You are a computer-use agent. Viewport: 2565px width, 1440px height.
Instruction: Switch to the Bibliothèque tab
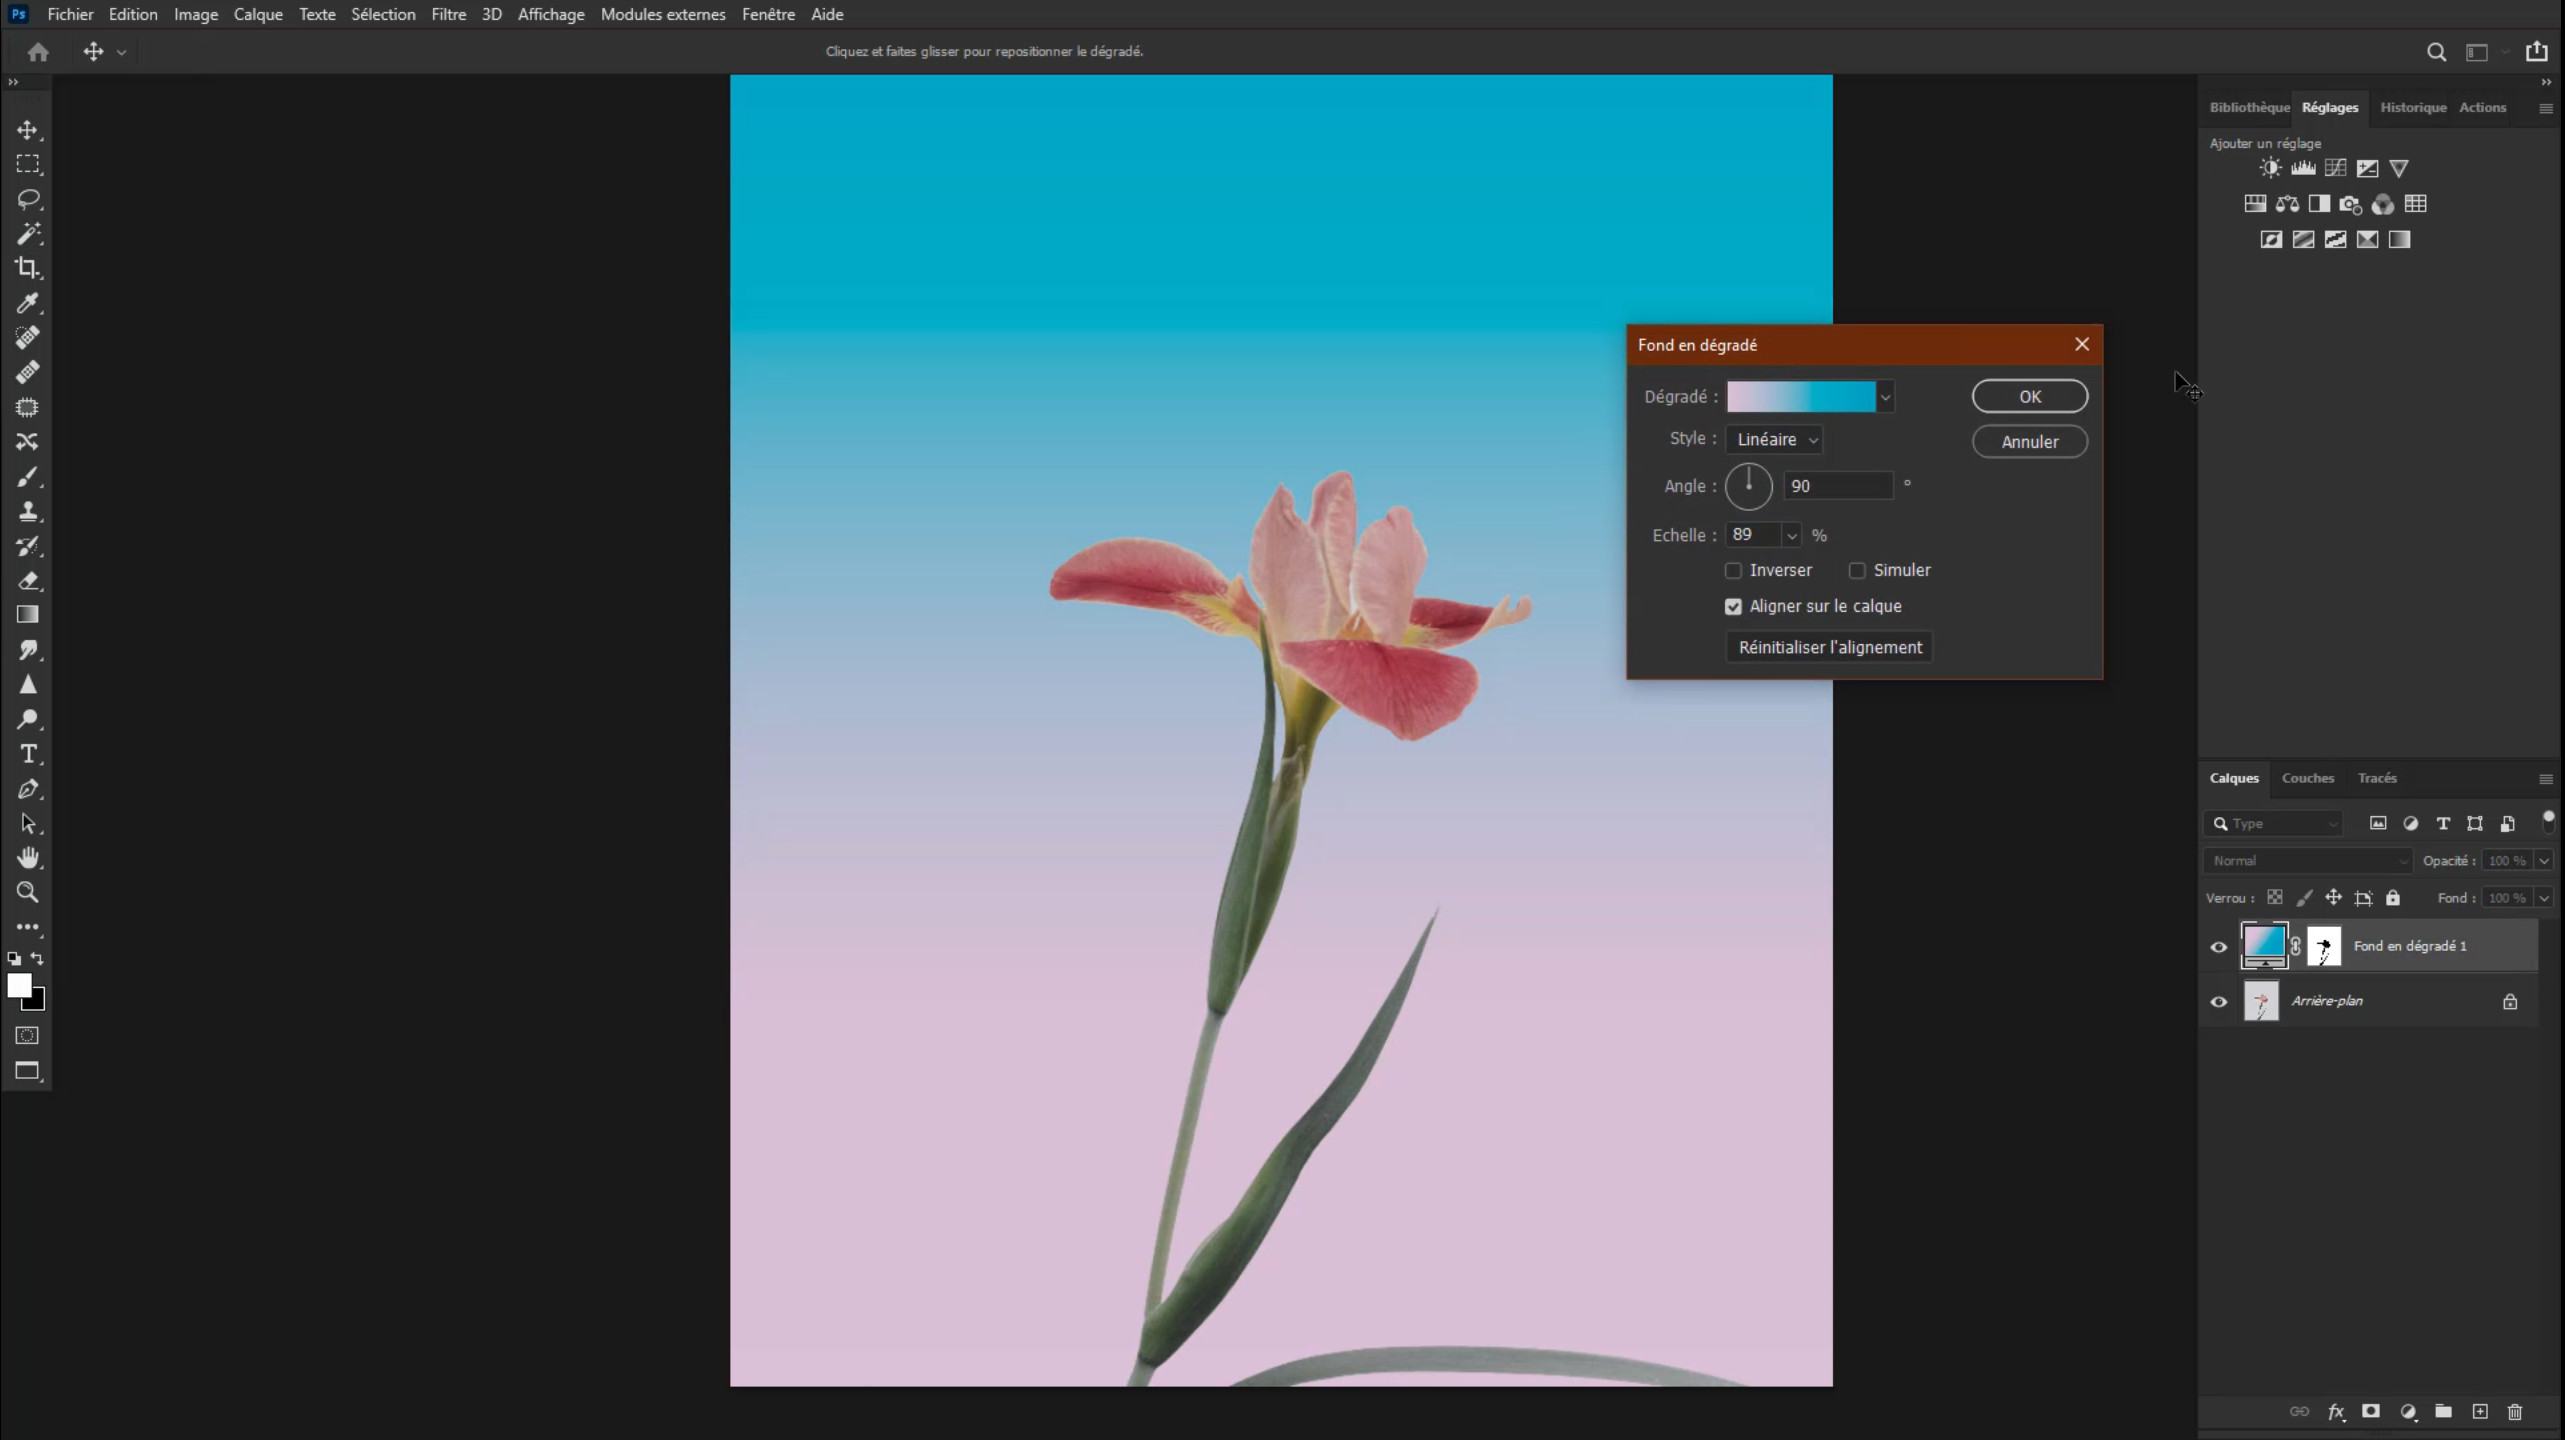coord(2249,107)
